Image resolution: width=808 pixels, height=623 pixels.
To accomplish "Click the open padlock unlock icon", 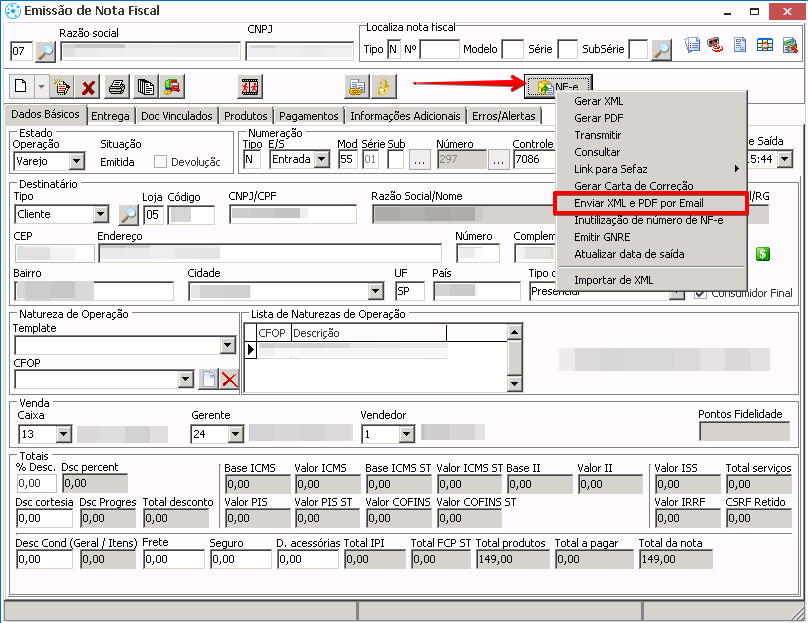I will coord(384,87).
